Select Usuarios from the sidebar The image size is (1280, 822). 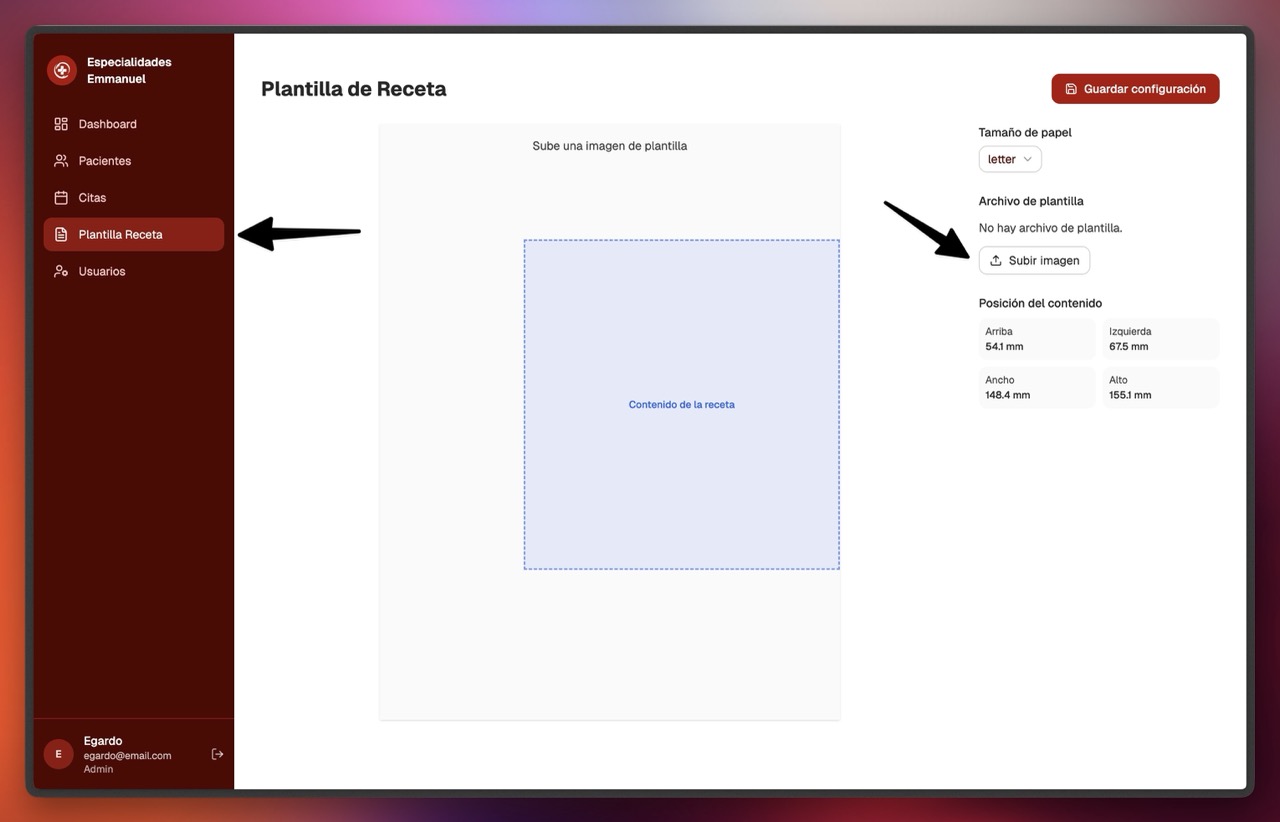(102, 272)
